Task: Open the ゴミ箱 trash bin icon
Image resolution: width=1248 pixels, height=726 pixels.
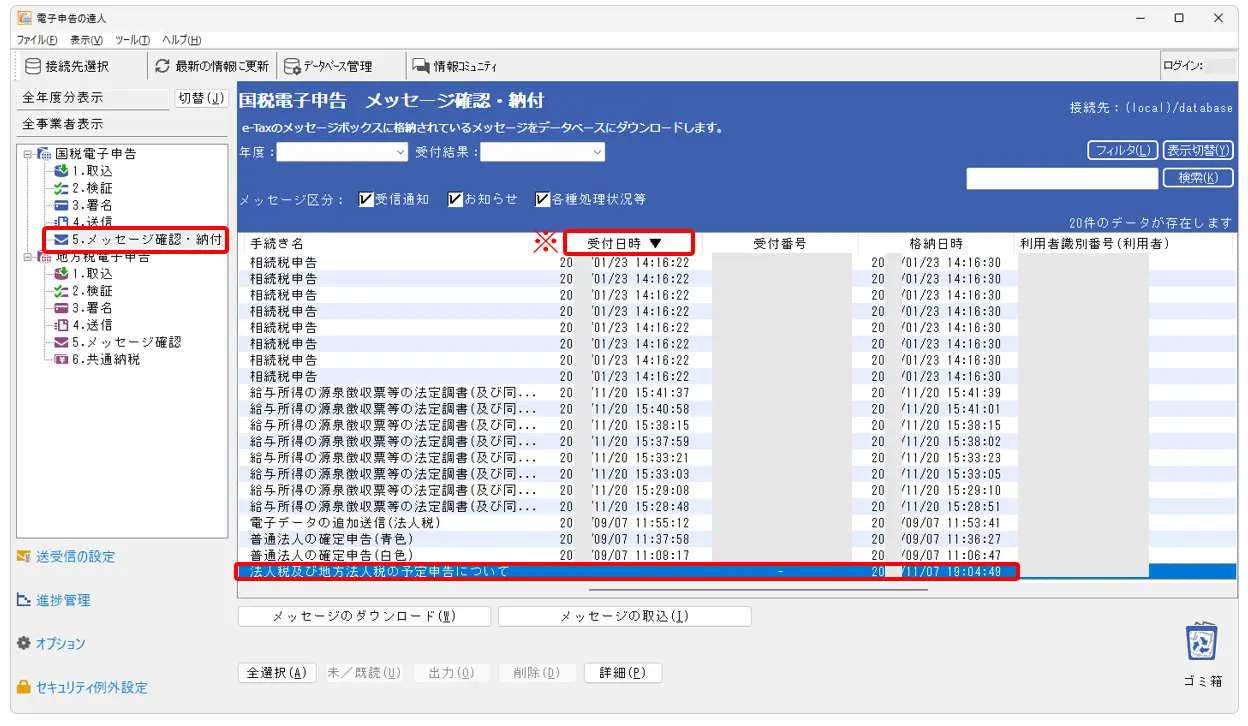Action: [x=1201, y=642]
